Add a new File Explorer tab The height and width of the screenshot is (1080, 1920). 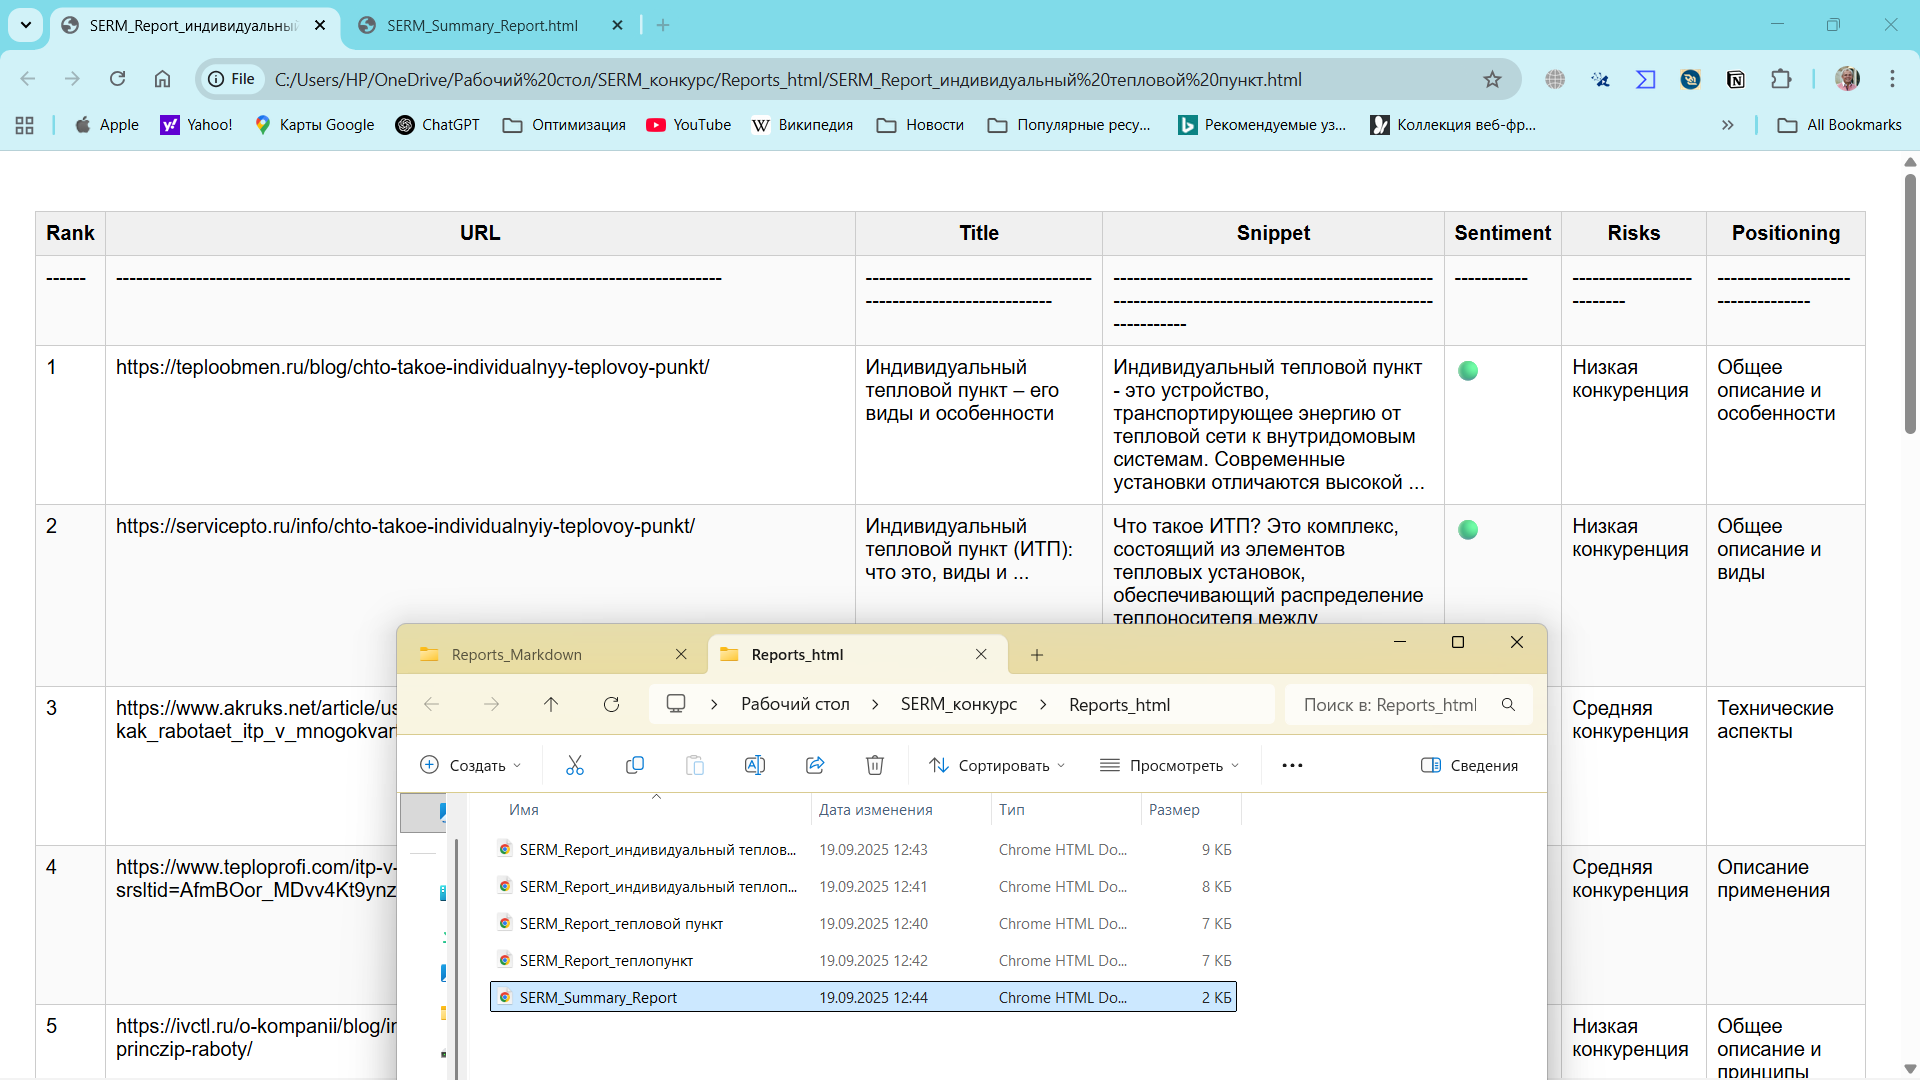[1037, 655]
